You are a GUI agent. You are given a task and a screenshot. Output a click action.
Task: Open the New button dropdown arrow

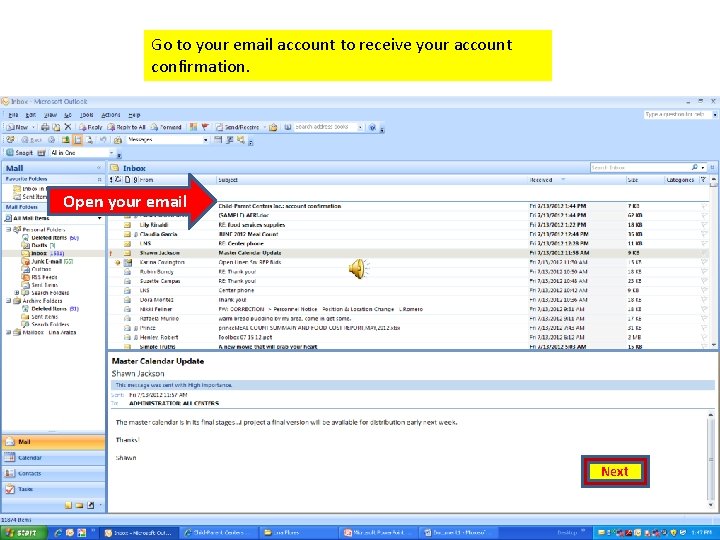[34, 127]
